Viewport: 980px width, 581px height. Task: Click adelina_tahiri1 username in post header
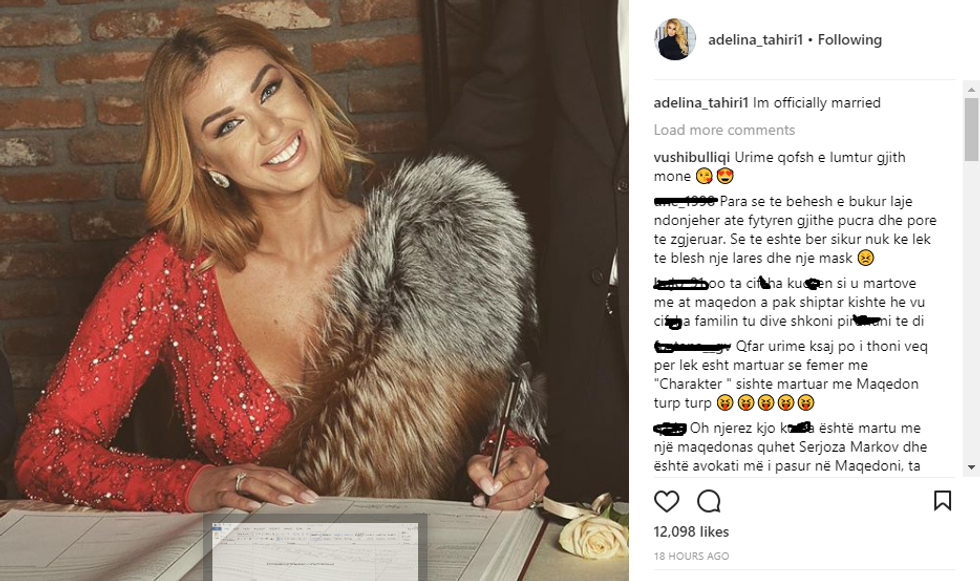pos(755,40)
